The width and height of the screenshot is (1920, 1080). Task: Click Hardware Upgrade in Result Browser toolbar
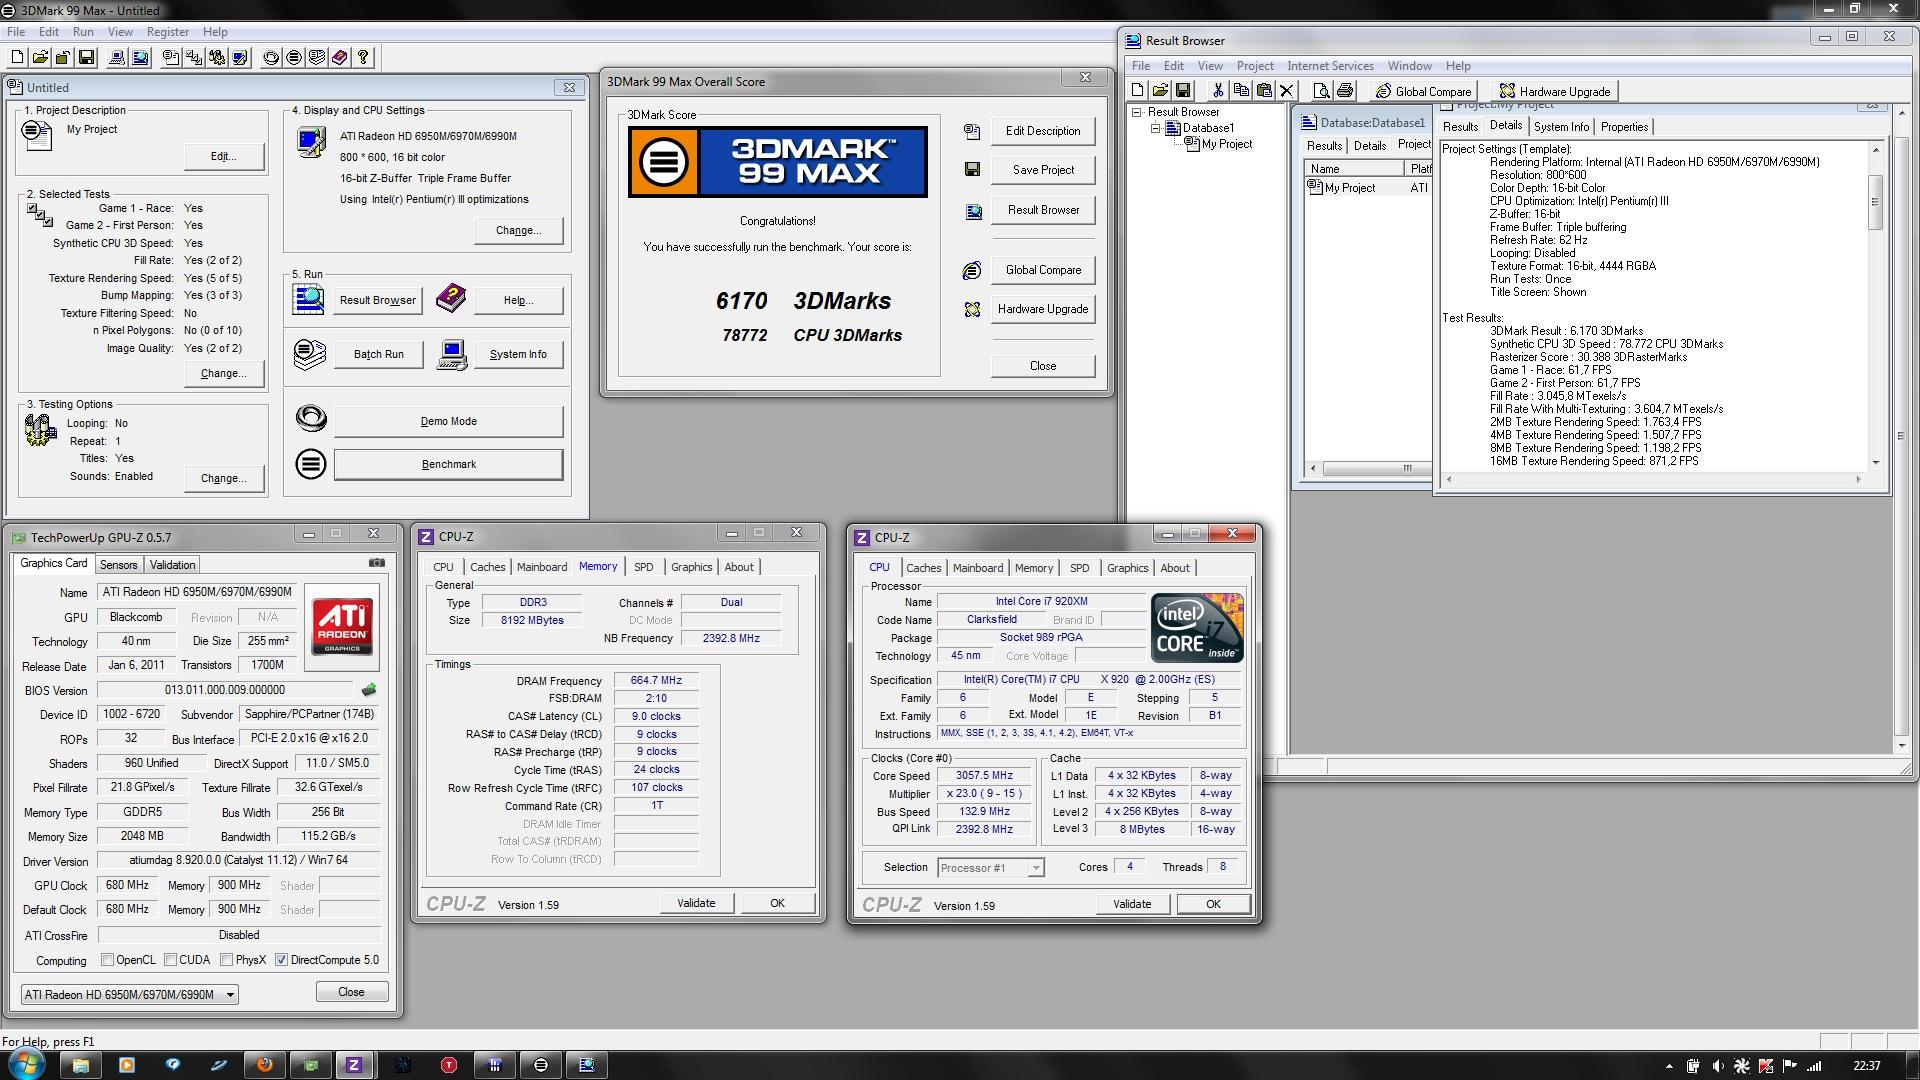[x=1554, y=91]
